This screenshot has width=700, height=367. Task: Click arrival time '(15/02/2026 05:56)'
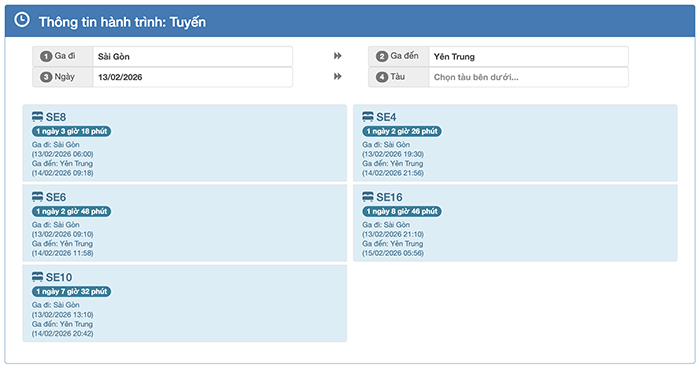tap(393, 253)
